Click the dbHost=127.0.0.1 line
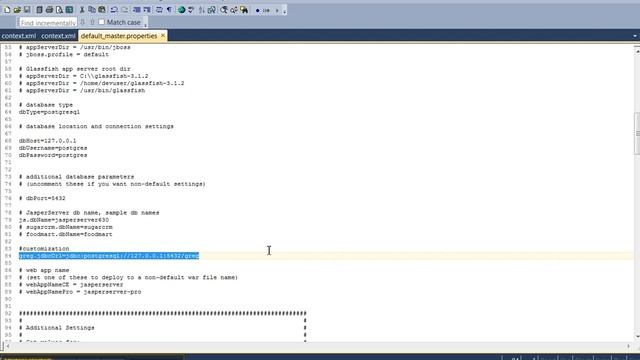The height and width of the screenshot is (360, 640). pyautogui.click(x=47, y=141)
